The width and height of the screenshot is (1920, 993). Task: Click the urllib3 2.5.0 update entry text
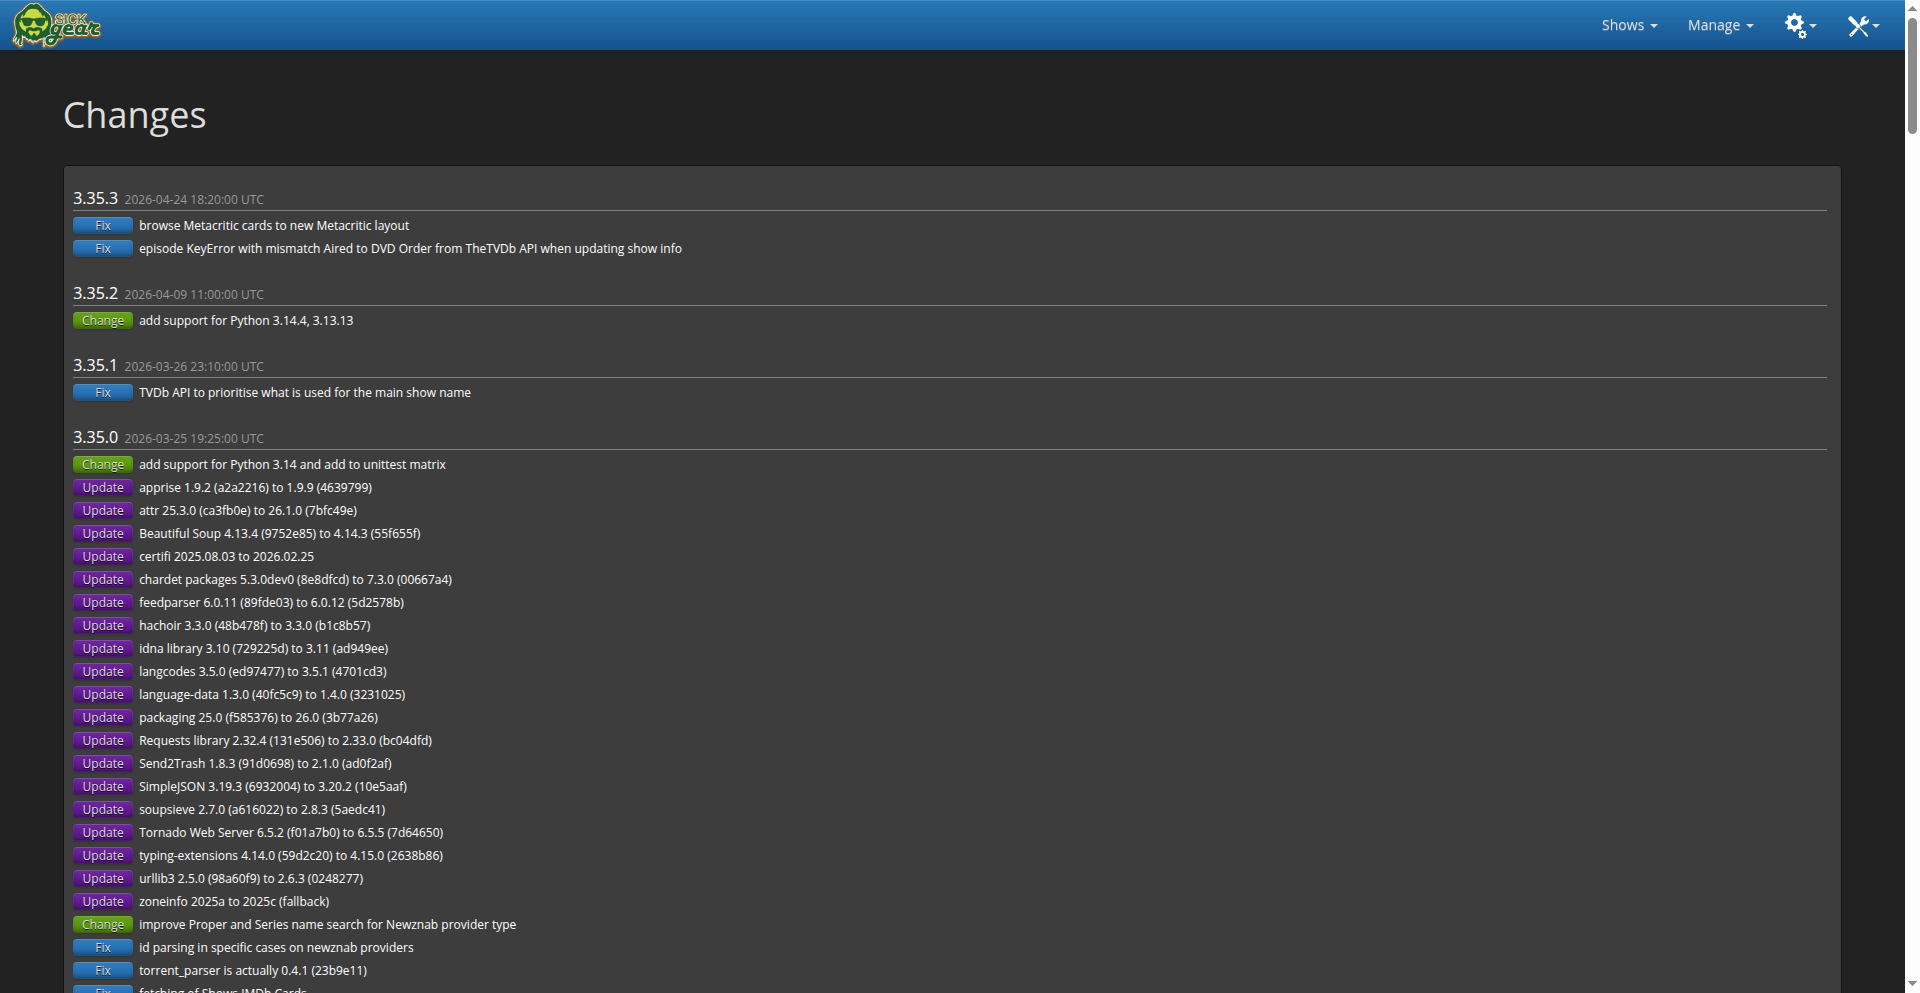pyautogui.click(x=251, y=879)
